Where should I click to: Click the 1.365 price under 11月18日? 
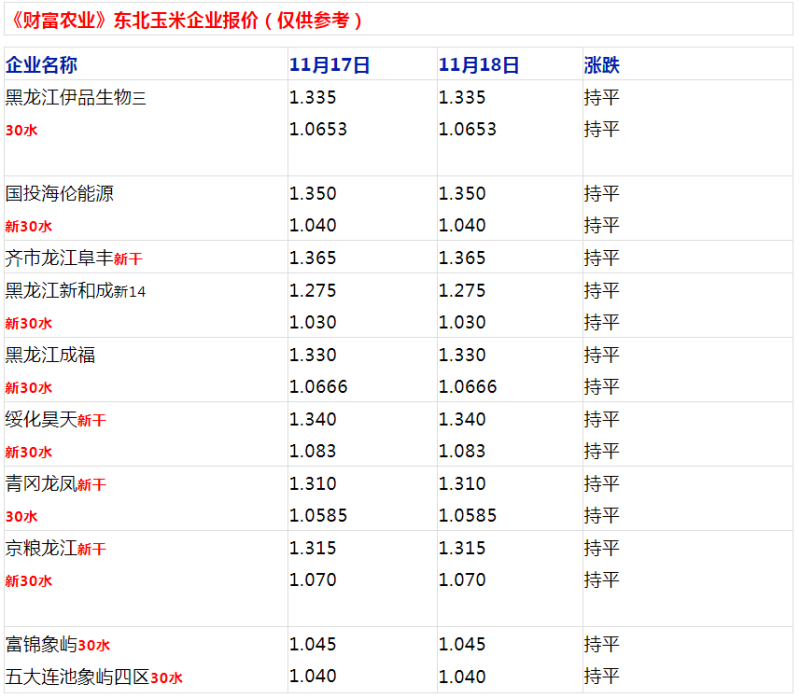[x=462, y=258]
